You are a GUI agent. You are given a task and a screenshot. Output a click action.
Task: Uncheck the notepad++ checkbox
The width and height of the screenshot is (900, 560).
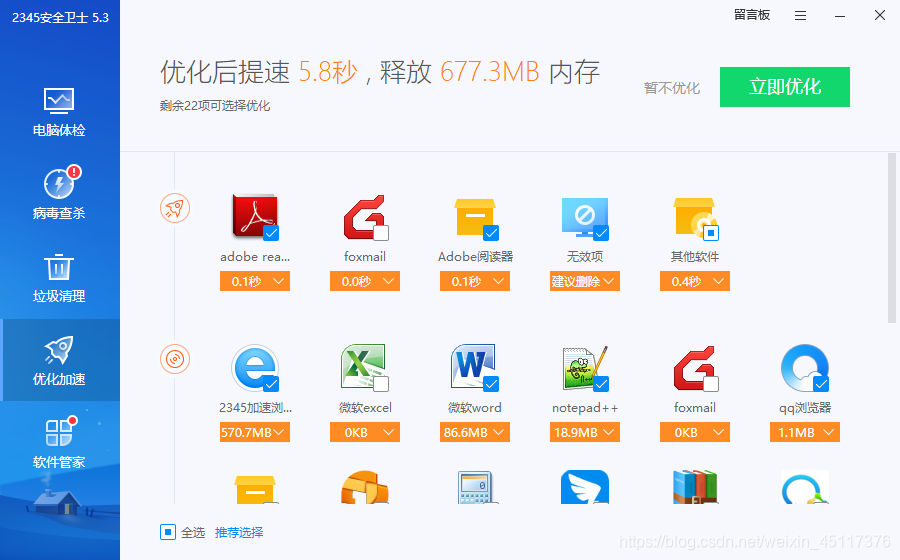pyautogui.click(x=601, y=384)
